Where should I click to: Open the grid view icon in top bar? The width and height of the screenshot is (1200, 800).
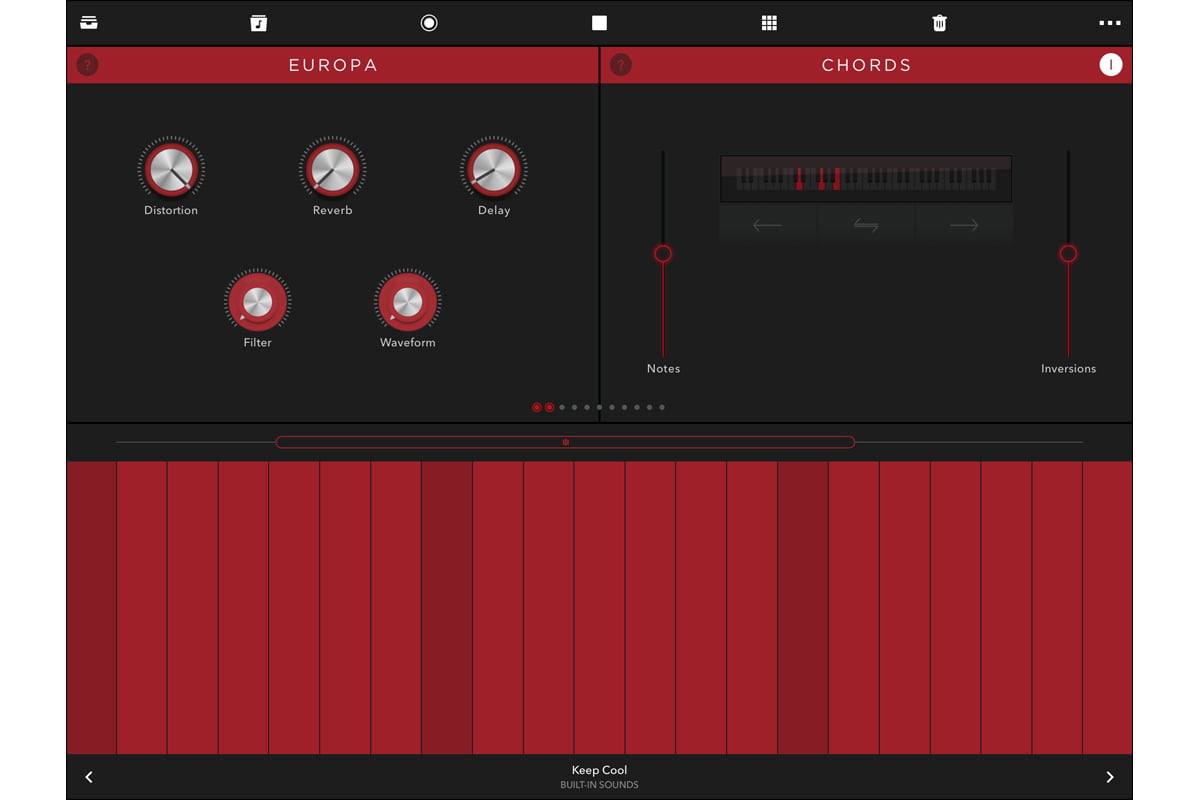tap(769, 23)
